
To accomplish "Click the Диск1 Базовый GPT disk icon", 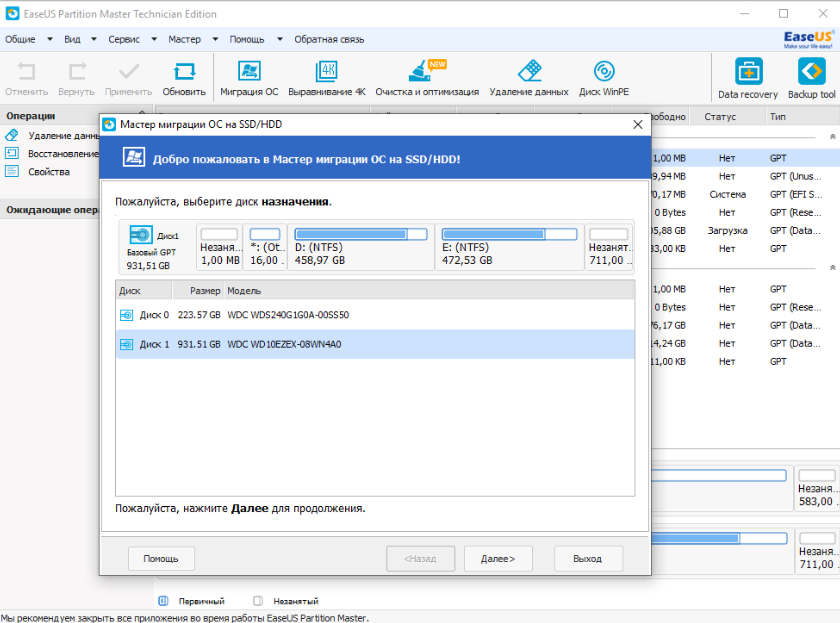I will [x=141, y=235].
